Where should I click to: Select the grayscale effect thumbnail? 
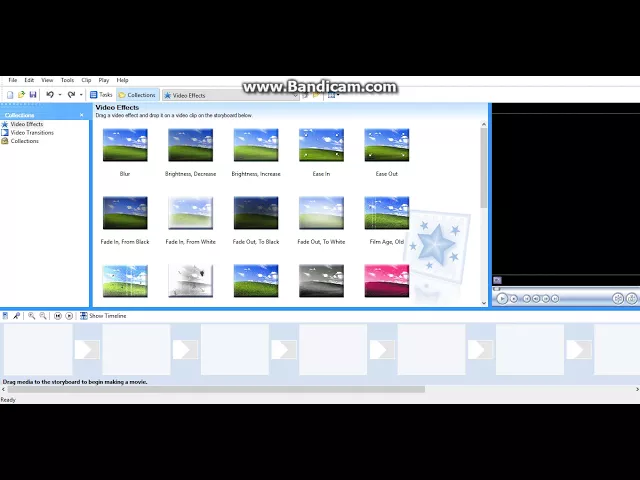[x=321, y=281]
